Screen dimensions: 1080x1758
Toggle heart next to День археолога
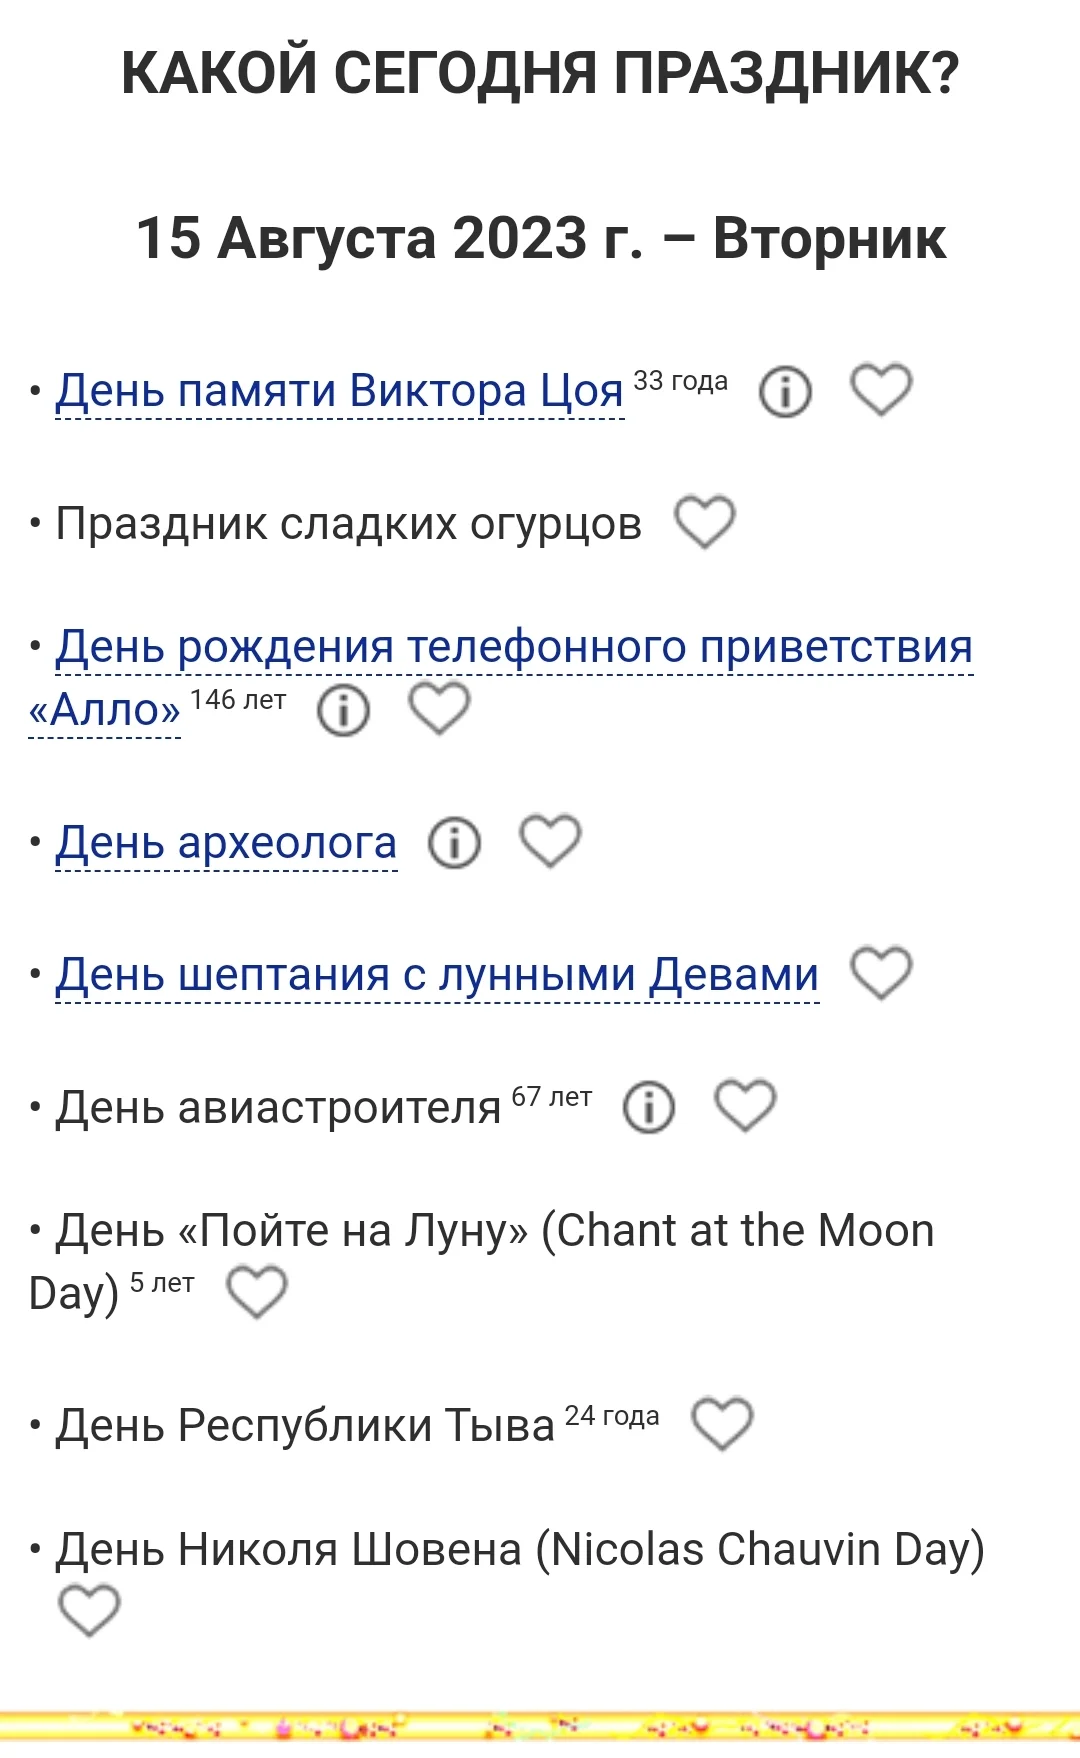point(549,843)
